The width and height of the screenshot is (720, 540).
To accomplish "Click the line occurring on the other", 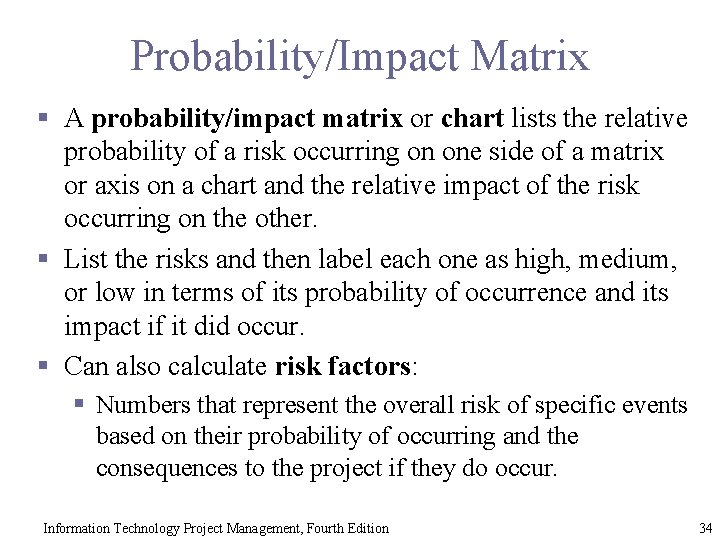I will coord(191,219).
